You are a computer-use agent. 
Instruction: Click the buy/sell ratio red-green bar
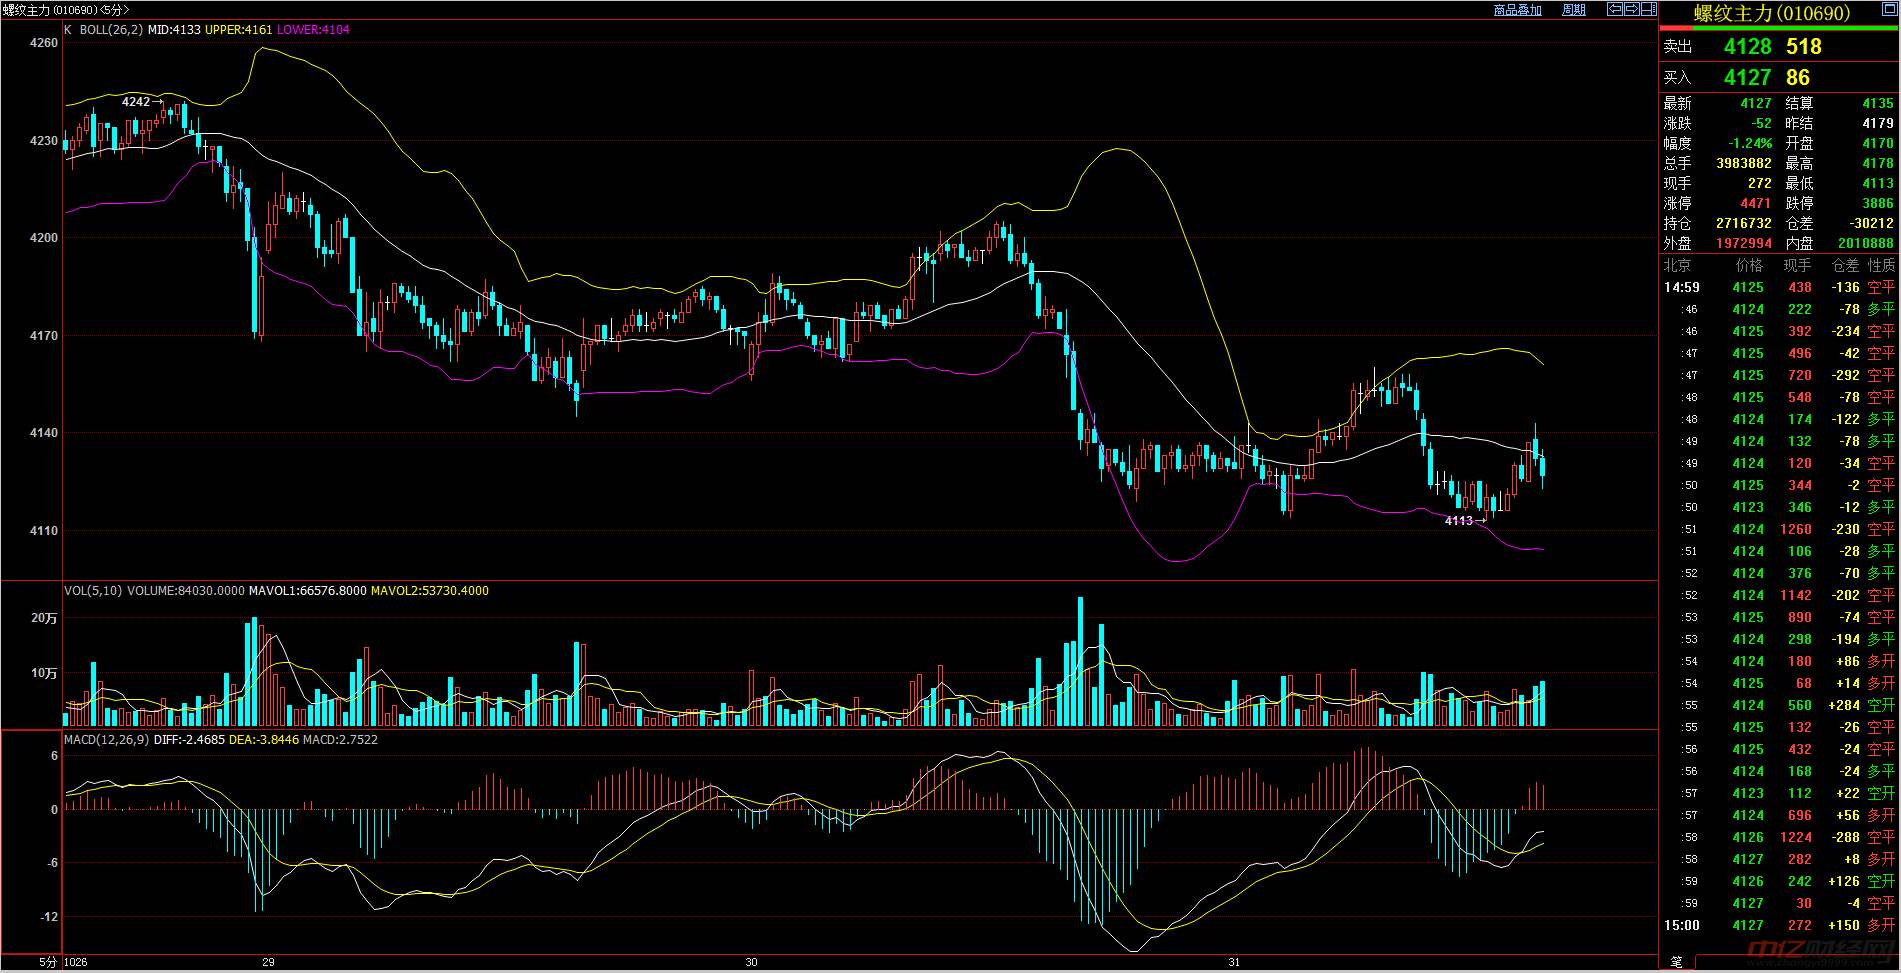tap(1778, 29)
